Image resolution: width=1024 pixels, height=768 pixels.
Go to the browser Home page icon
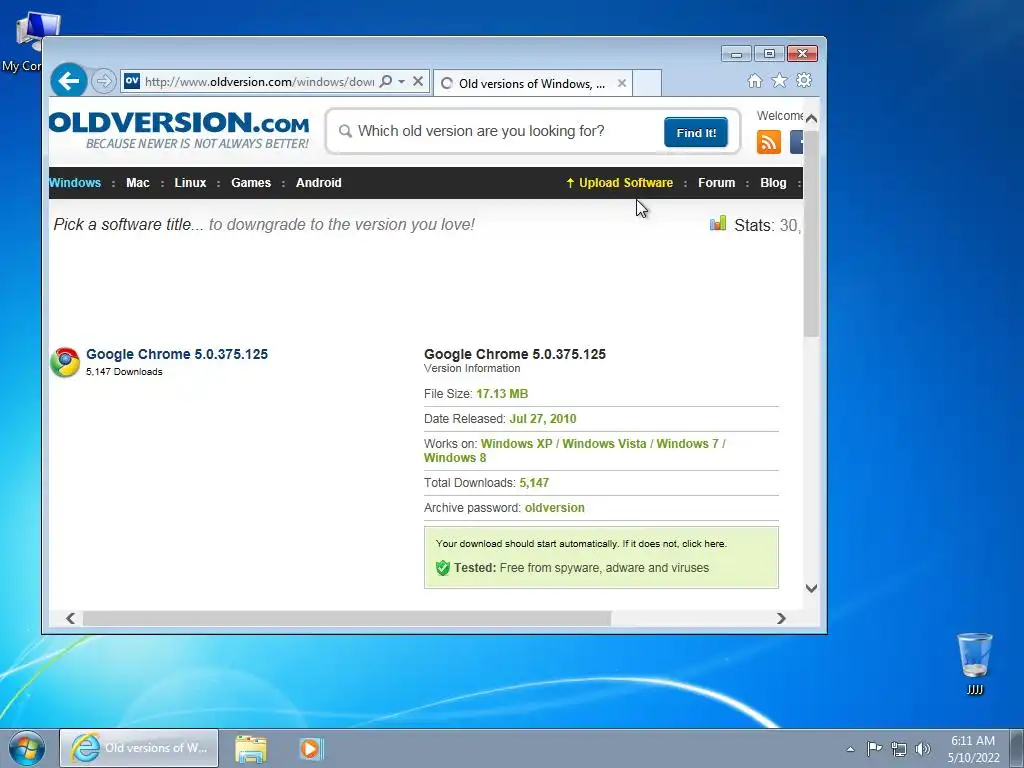coord(755,81)
